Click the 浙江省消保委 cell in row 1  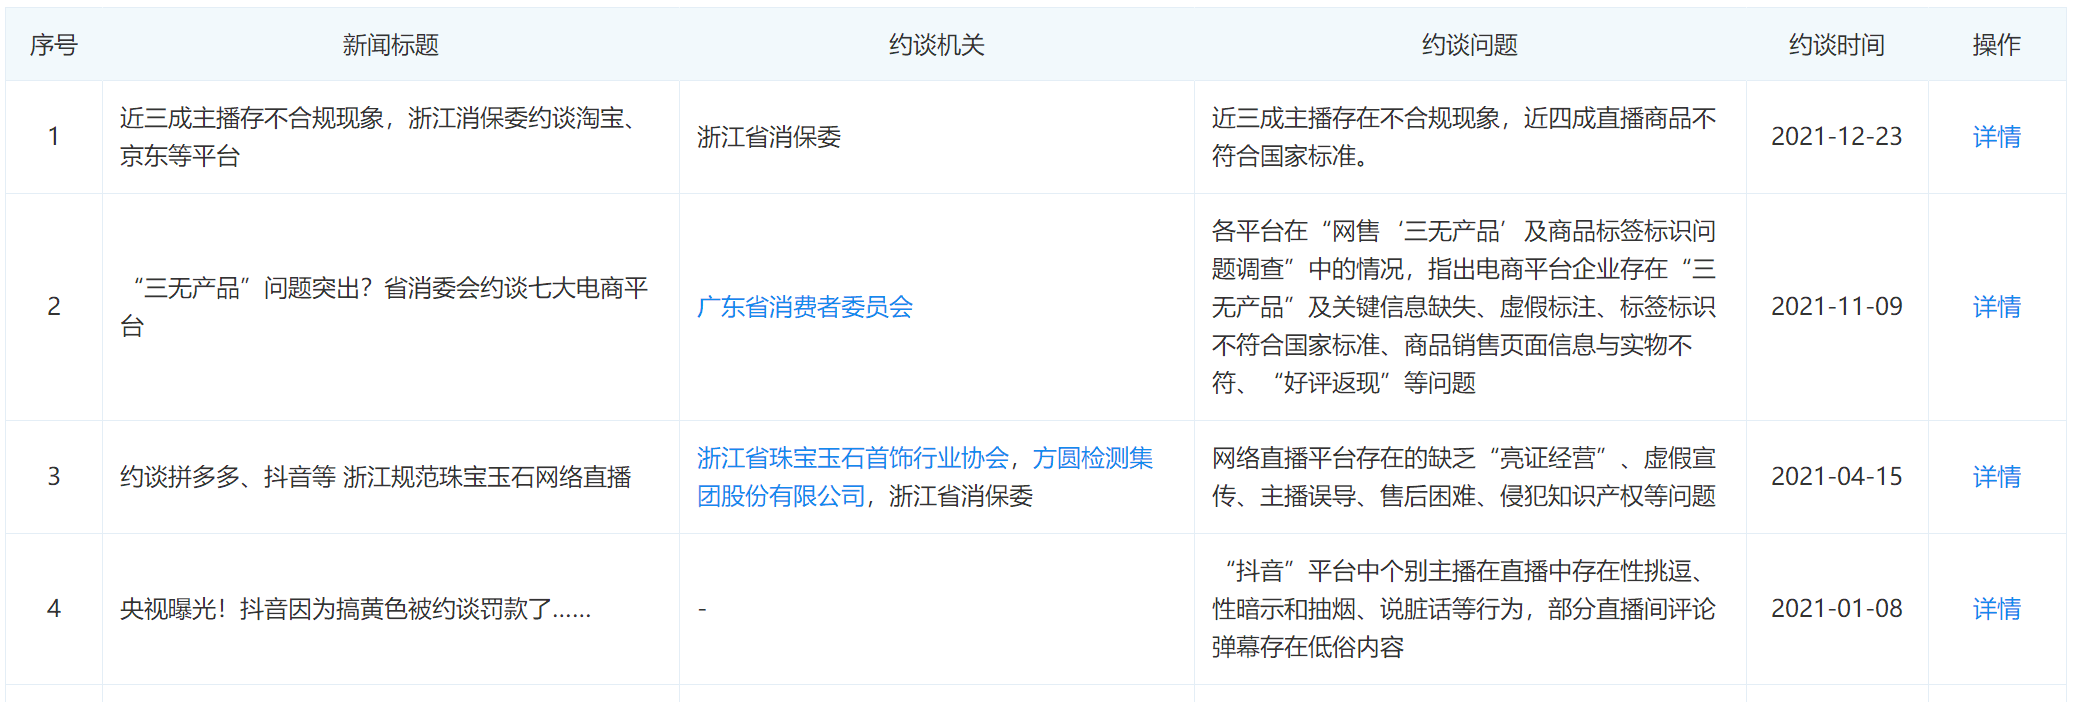coord(768,137)
